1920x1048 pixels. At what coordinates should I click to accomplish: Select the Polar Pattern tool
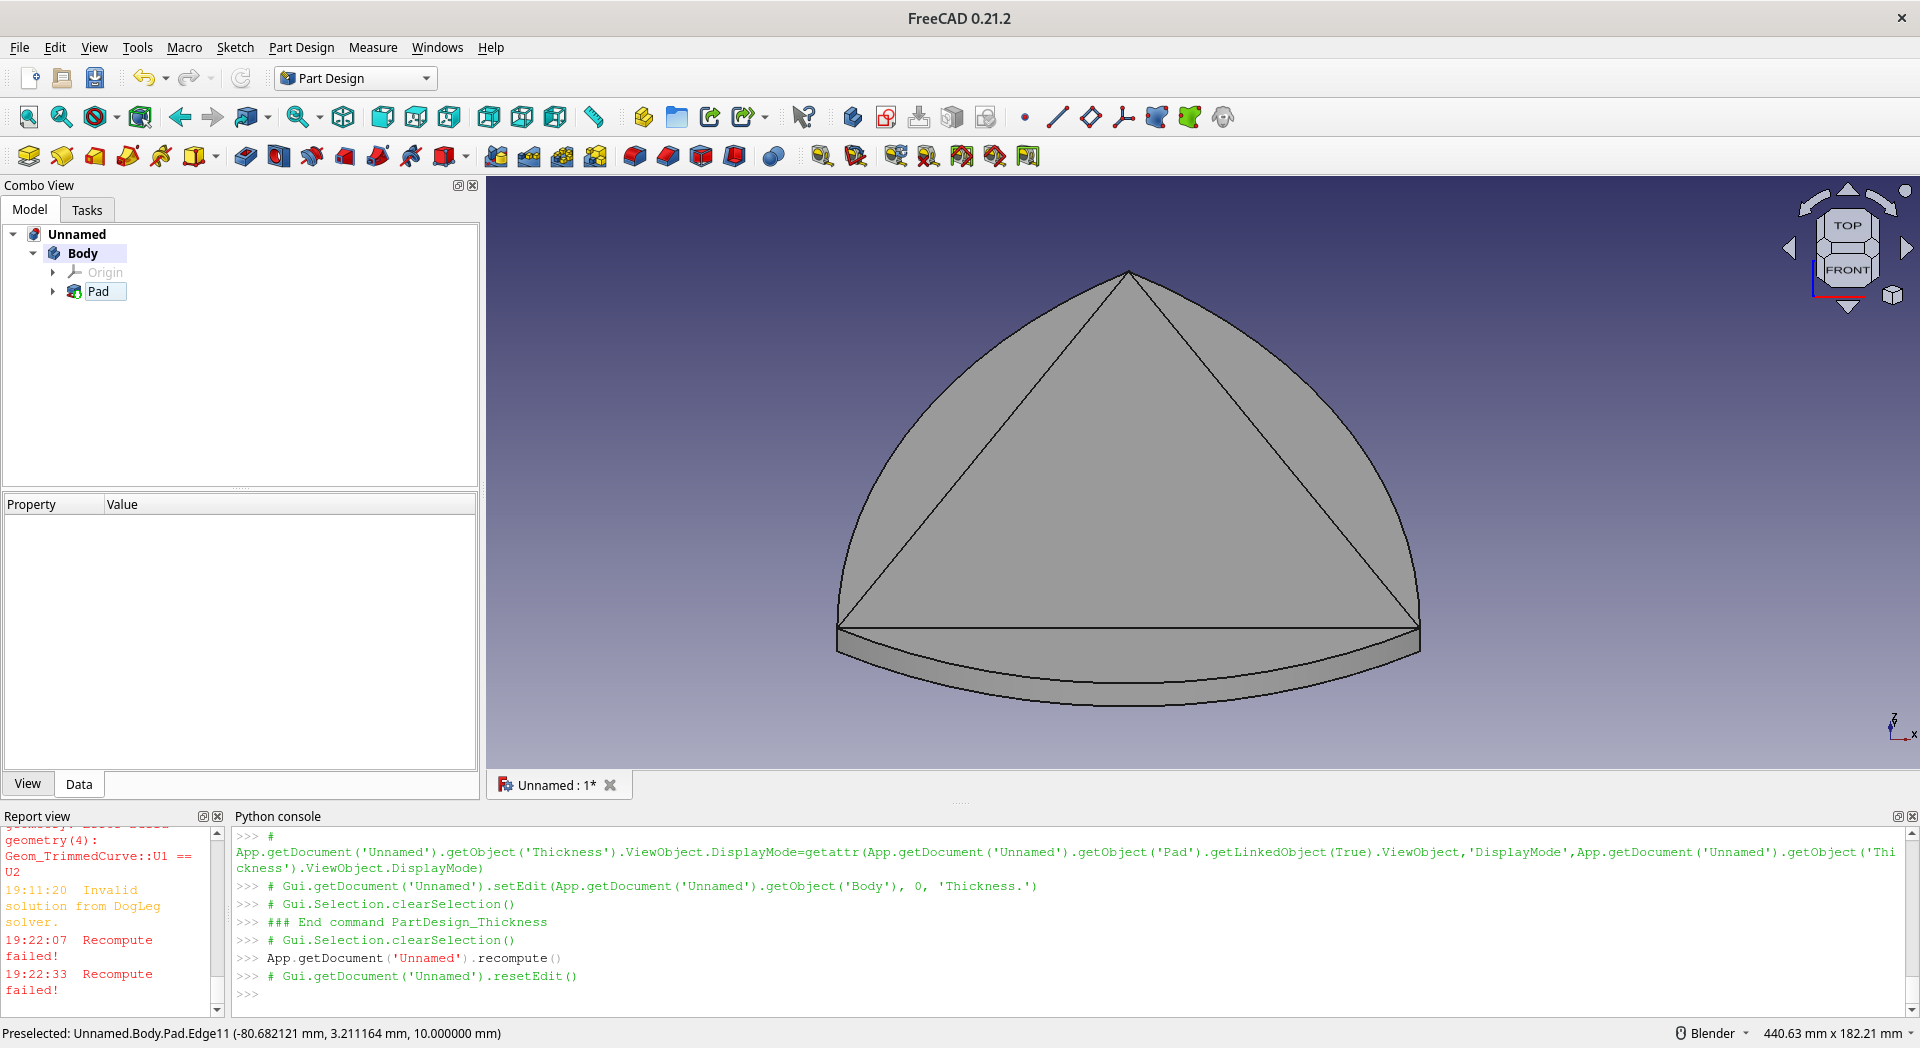[562, 156]
